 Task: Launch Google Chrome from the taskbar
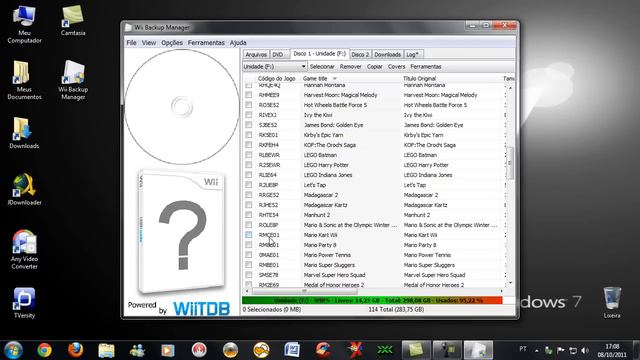point(44,350)
